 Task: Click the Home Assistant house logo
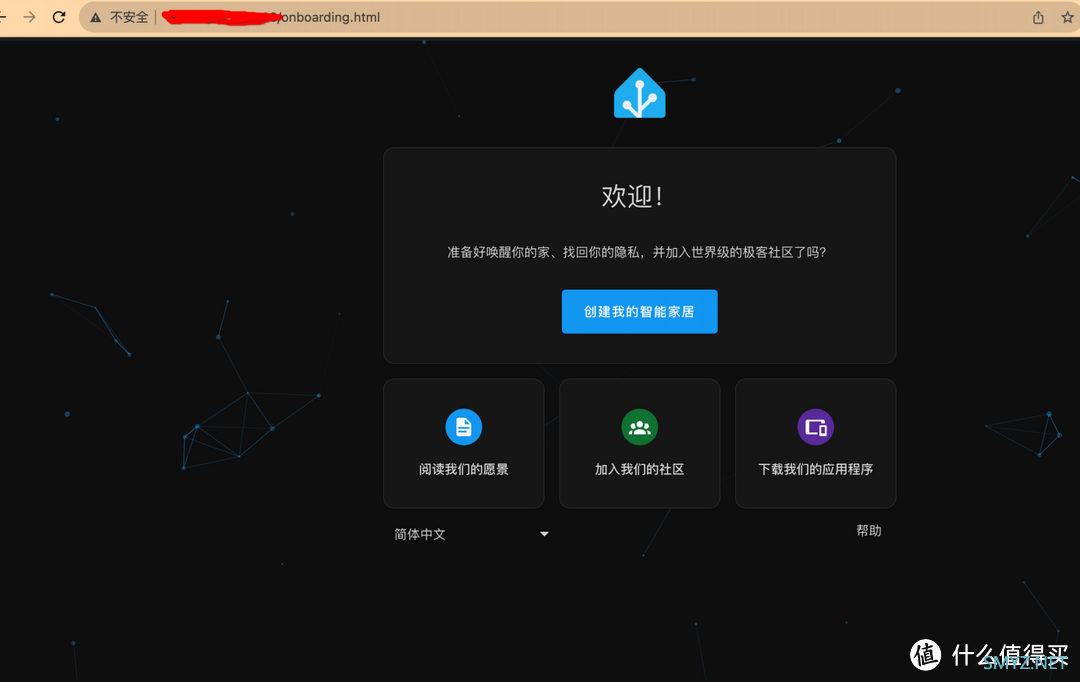coord(639,93)
